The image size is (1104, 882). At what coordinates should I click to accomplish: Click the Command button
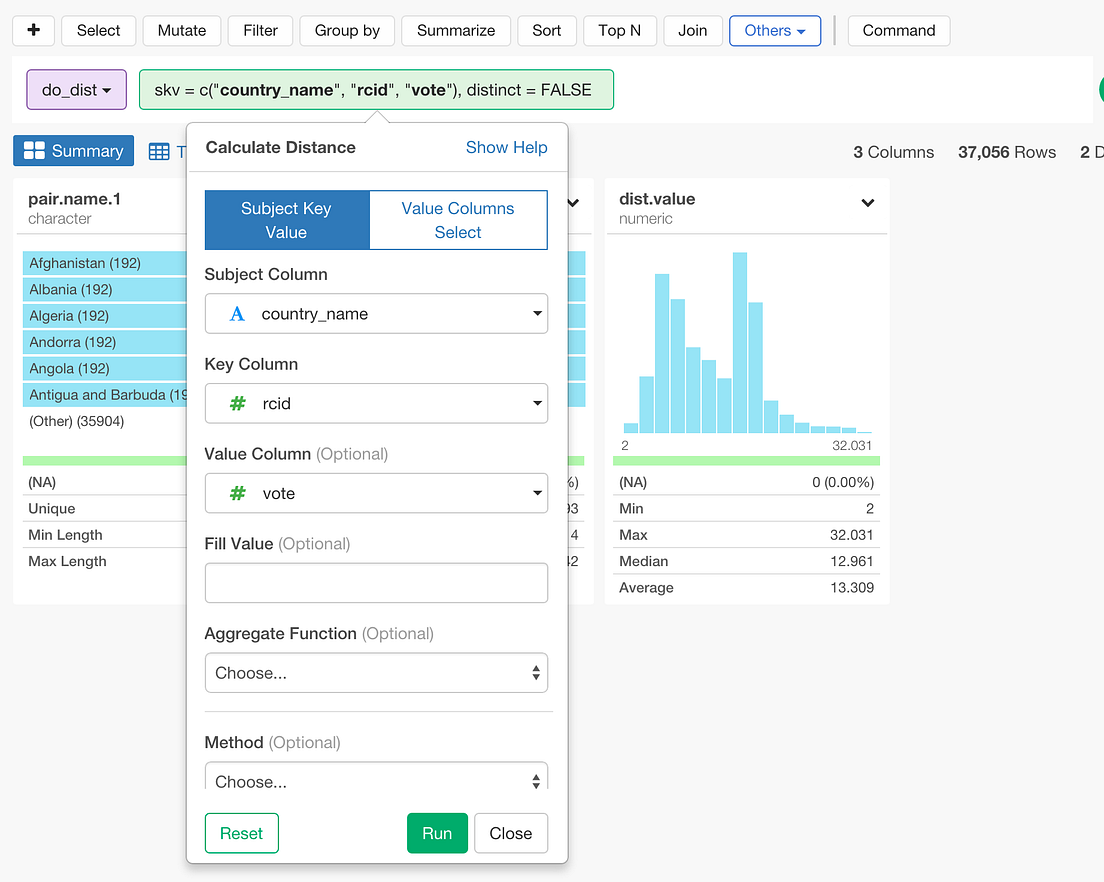point(898,30)
